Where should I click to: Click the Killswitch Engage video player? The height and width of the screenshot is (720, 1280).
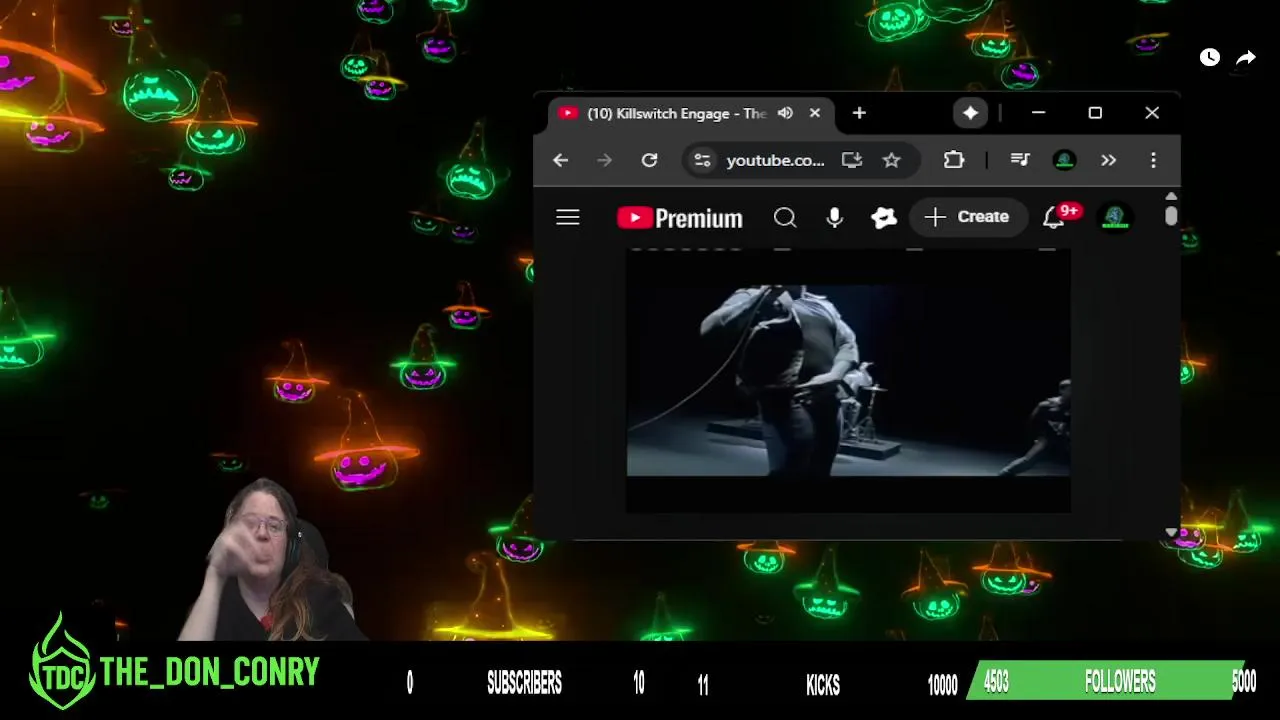coord(848,380)
